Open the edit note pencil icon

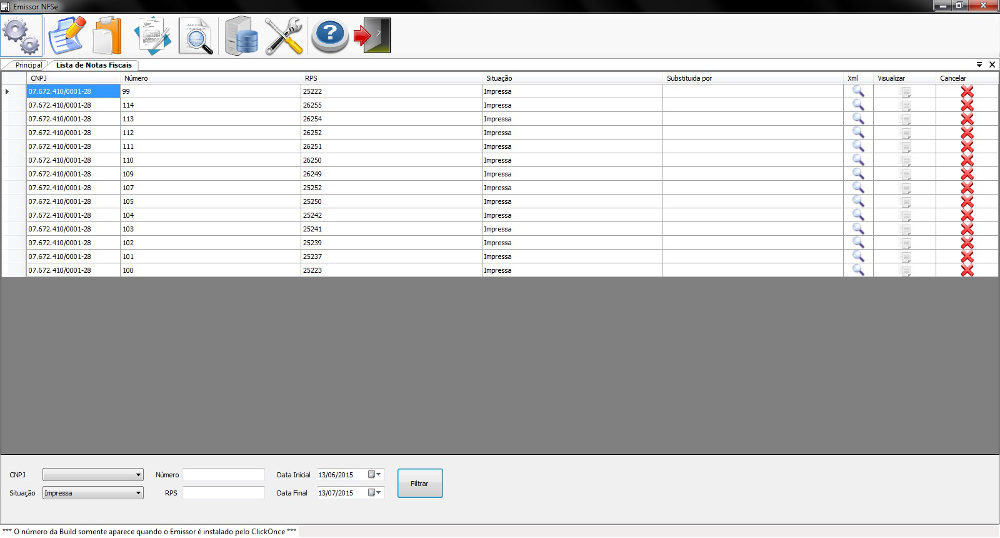coord(66,35)
